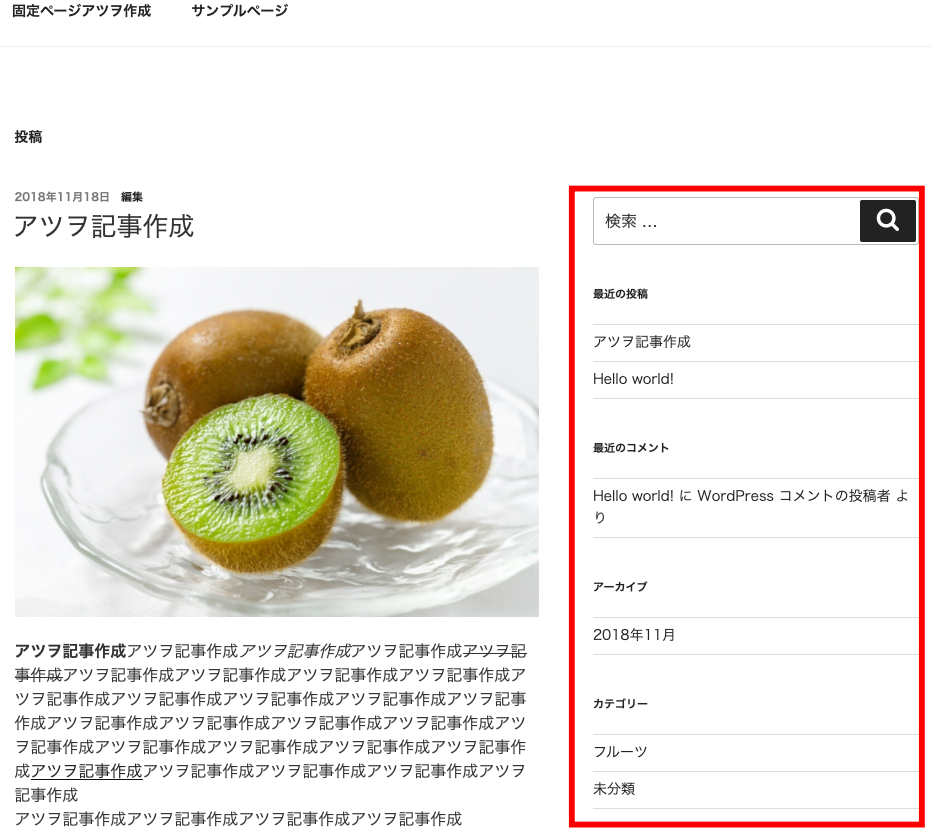Click the 投稿 page heading
This screenshot has width=931, height=834.
click(x=28, y=137)
